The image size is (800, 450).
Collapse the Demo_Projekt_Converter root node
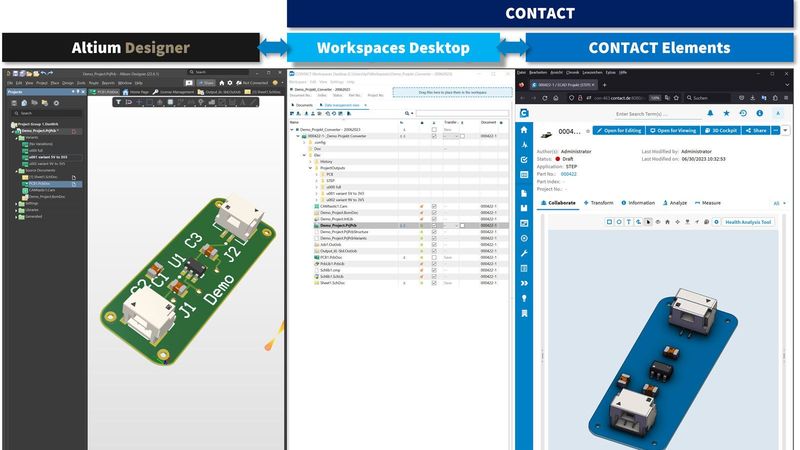point(292,130)
